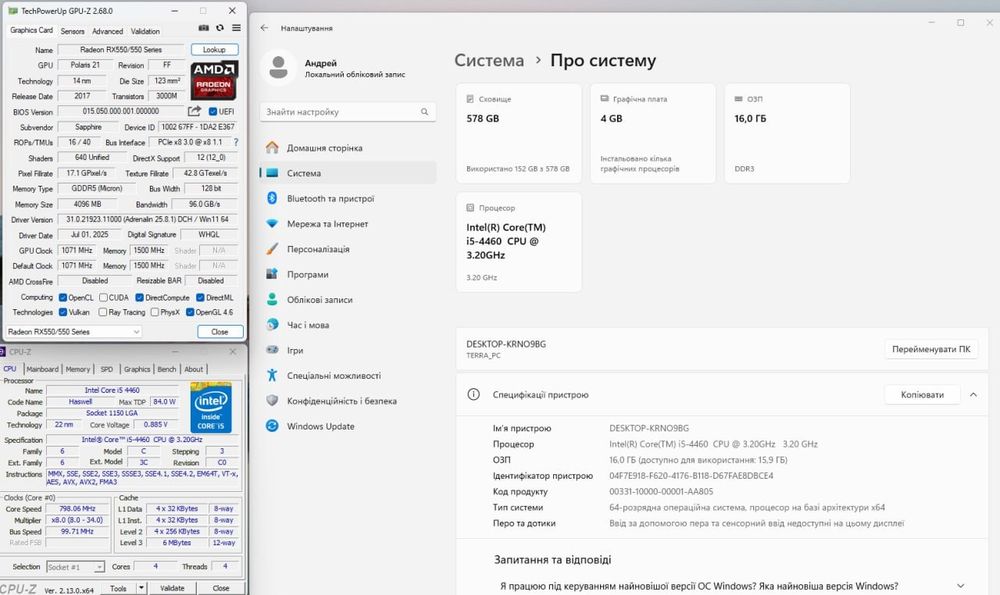Click the Система breadcrumb link
Viewport: 1000px width, 595px height.
[x=489, y=61]
